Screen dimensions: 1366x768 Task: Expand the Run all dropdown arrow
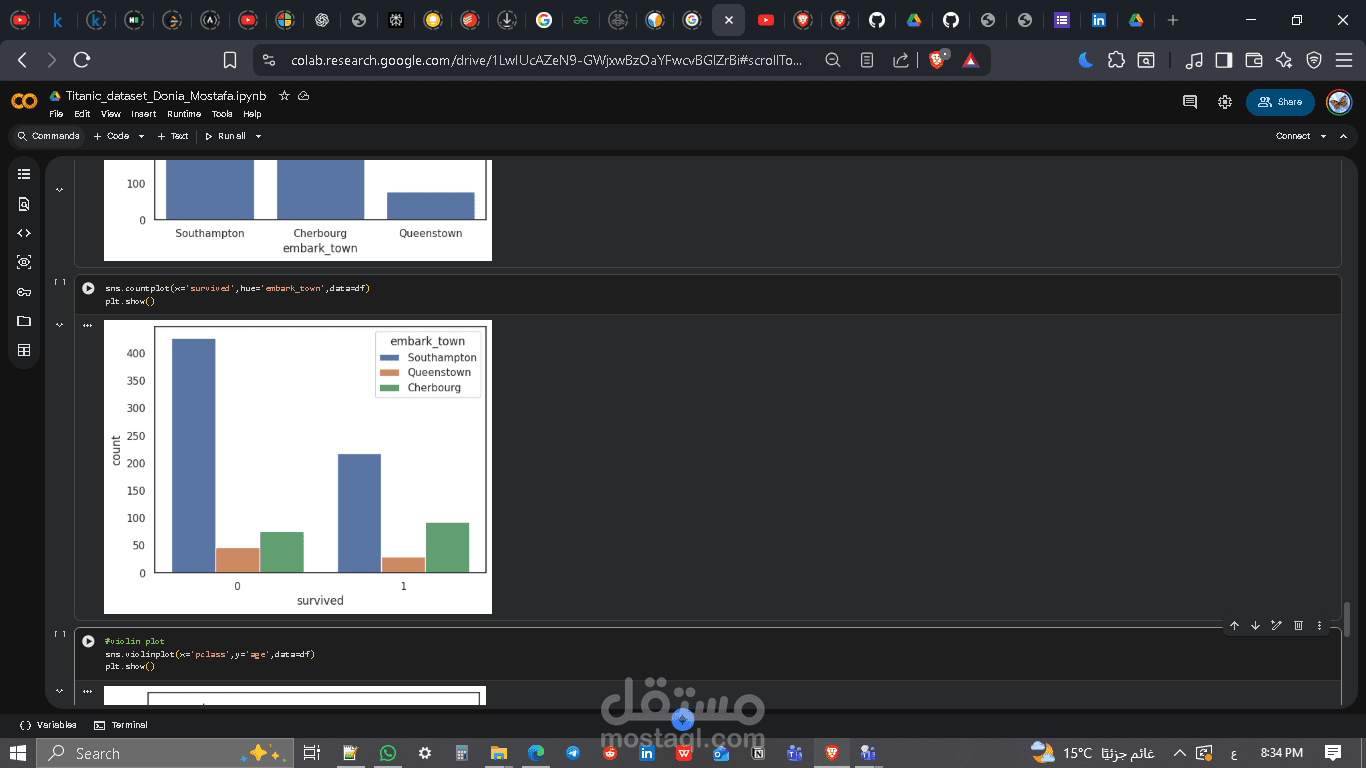pyautogui.click(x=258, y=136)
